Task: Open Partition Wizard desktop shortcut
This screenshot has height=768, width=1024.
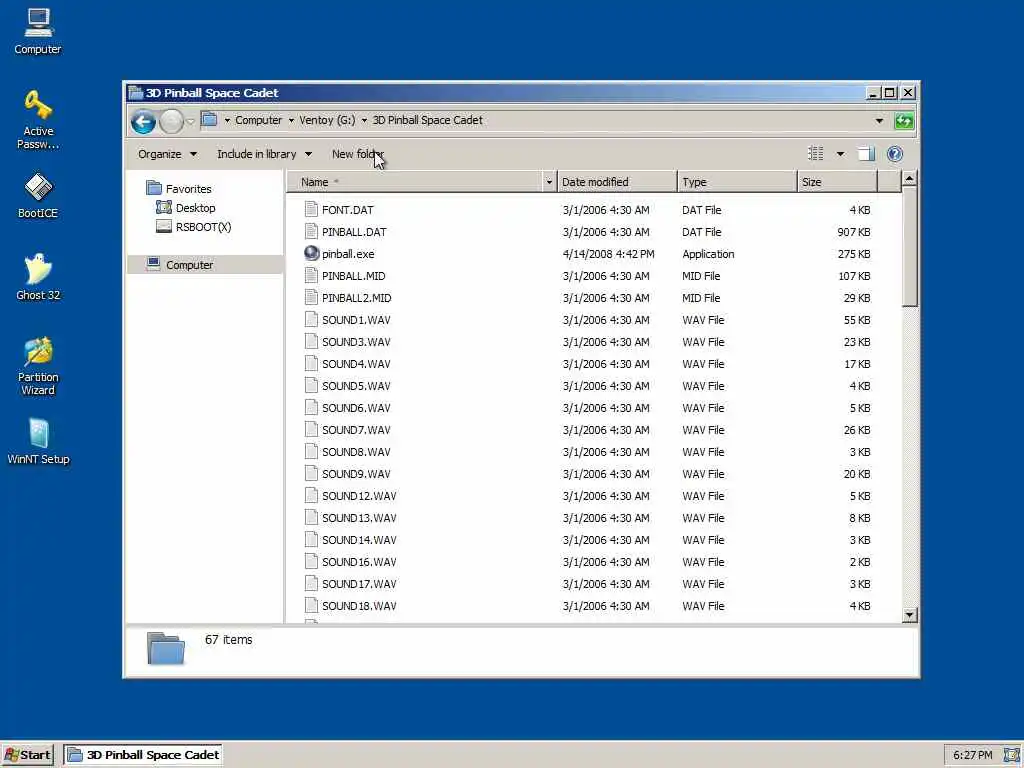Action: click(38, 366)
